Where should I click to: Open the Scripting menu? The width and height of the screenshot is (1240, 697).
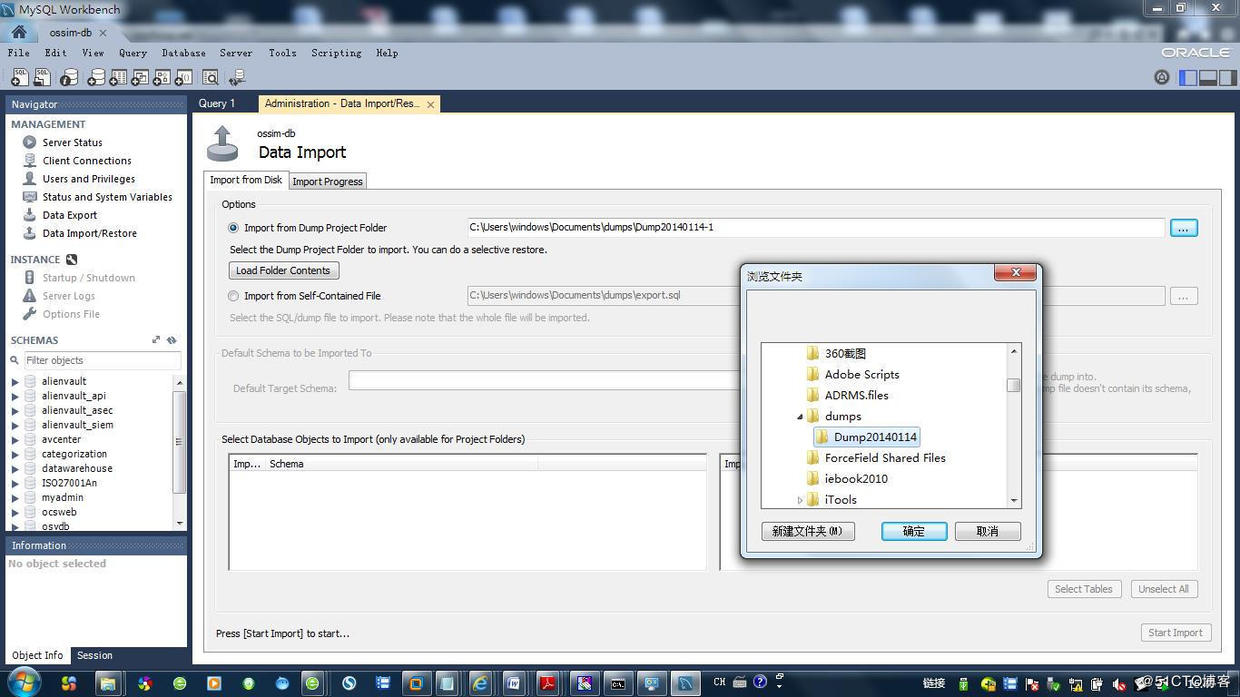point(336,53)
